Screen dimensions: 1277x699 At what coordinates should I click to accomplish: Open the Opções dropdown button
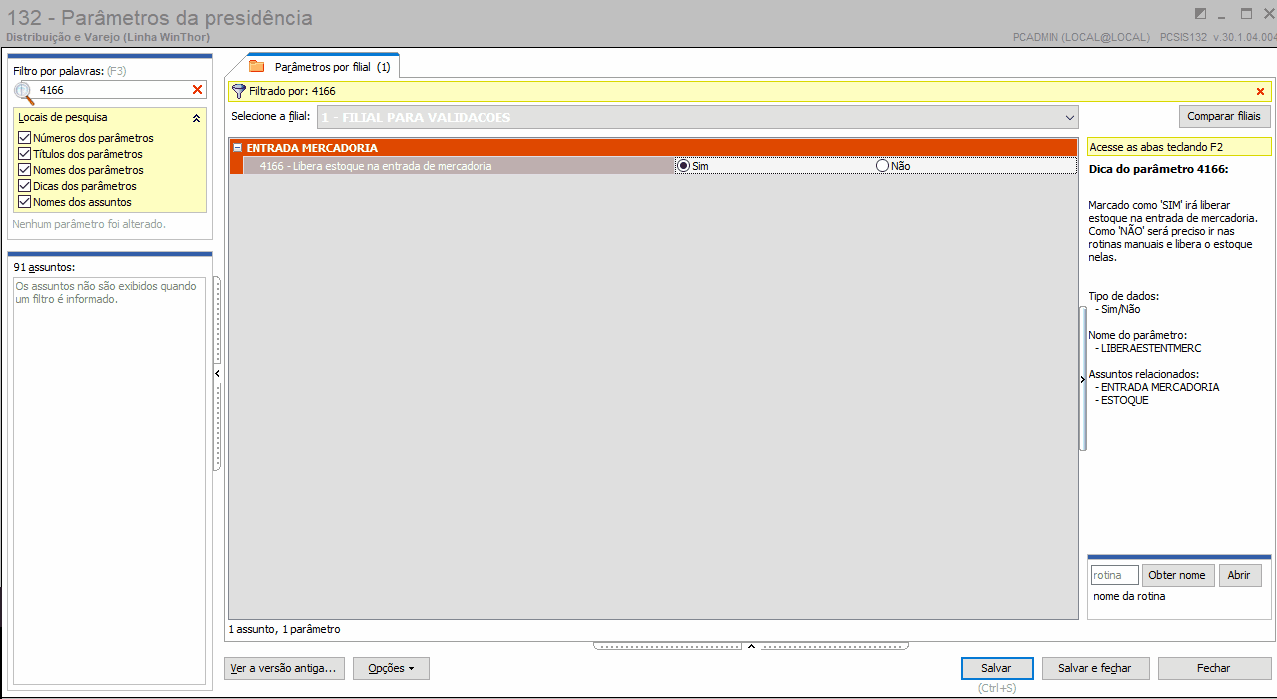pos(391,668)
